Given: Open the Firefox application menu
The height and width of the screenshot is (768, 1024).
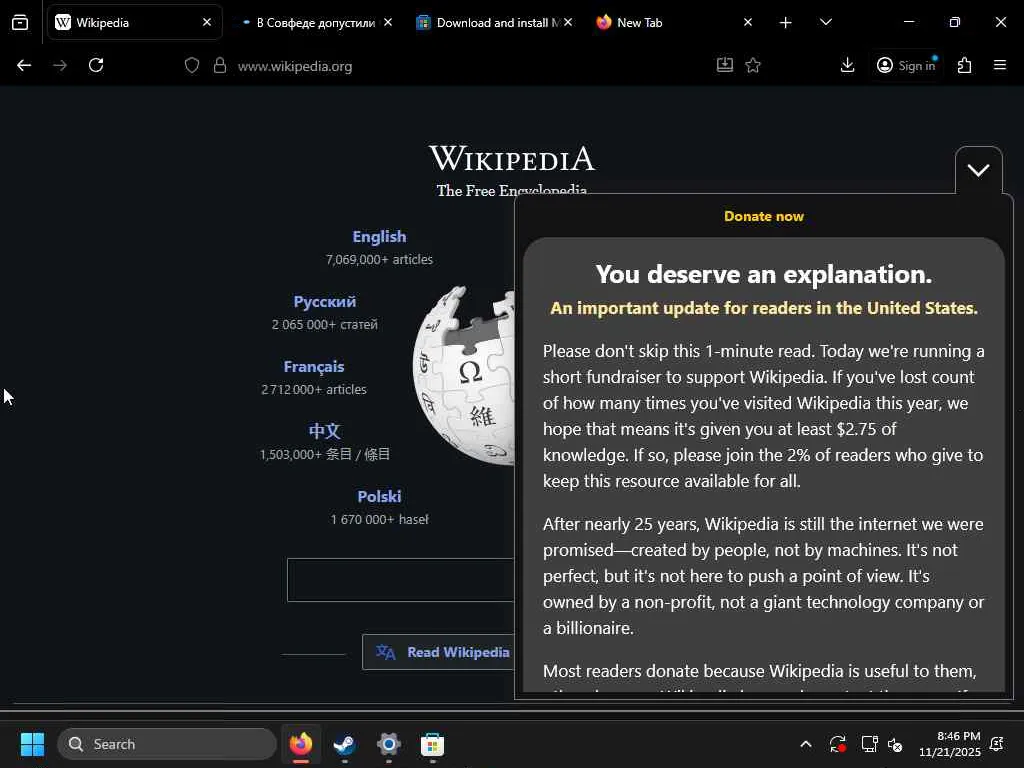Looking at the screenshot, I should point(1000,65).
